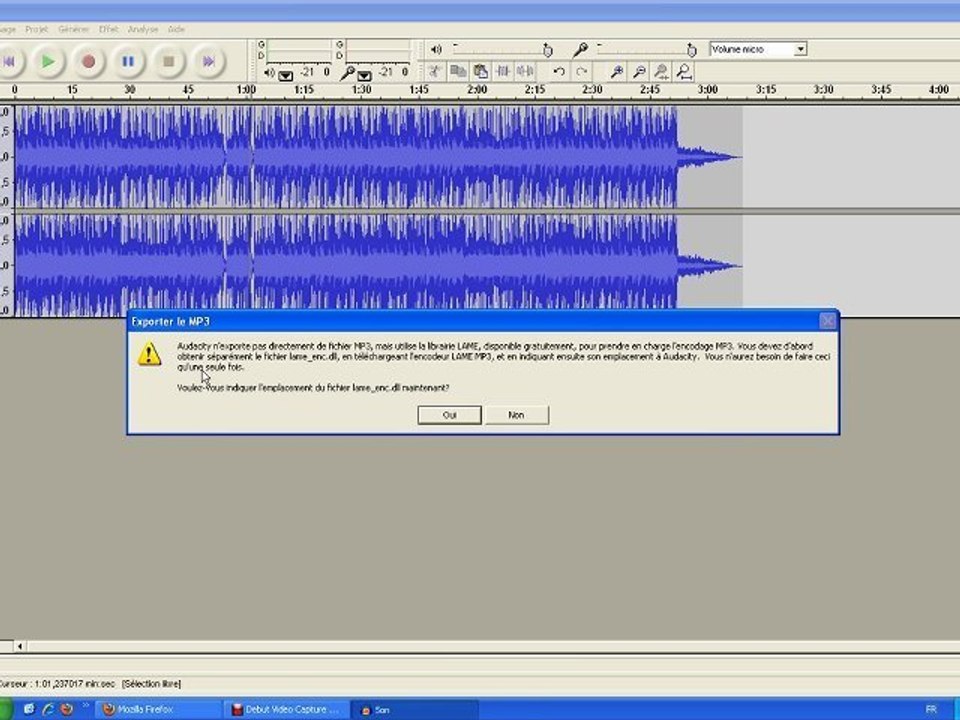Click the Copy icon in edit toolbar
960x720 pixels.
[x=457, y=72]
